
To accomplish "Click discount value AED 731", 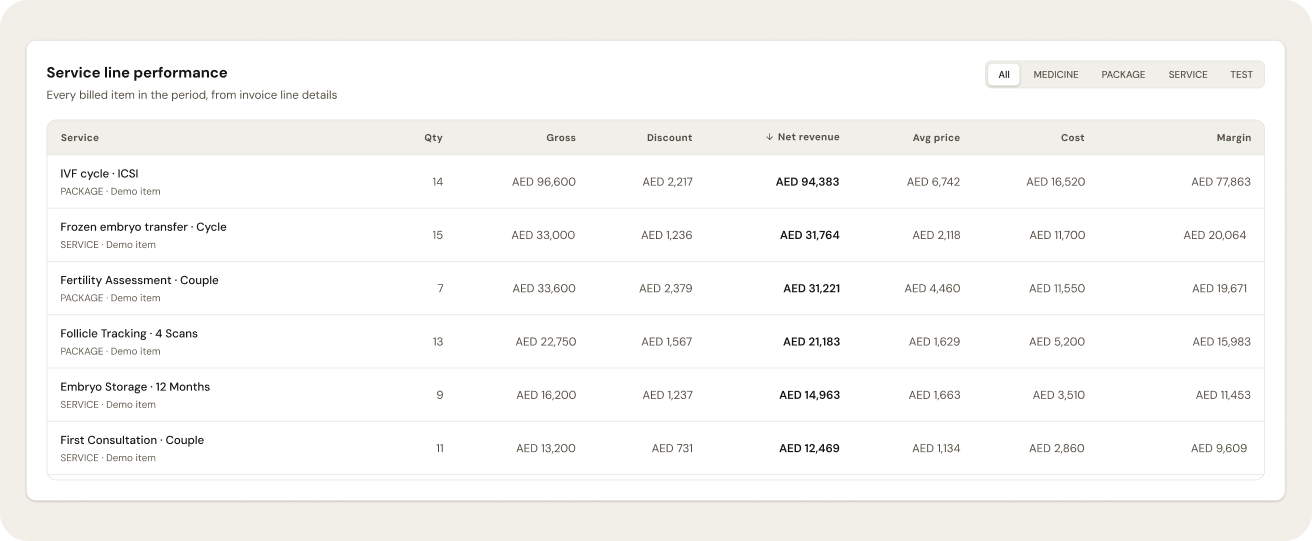I will pos(672,448).
